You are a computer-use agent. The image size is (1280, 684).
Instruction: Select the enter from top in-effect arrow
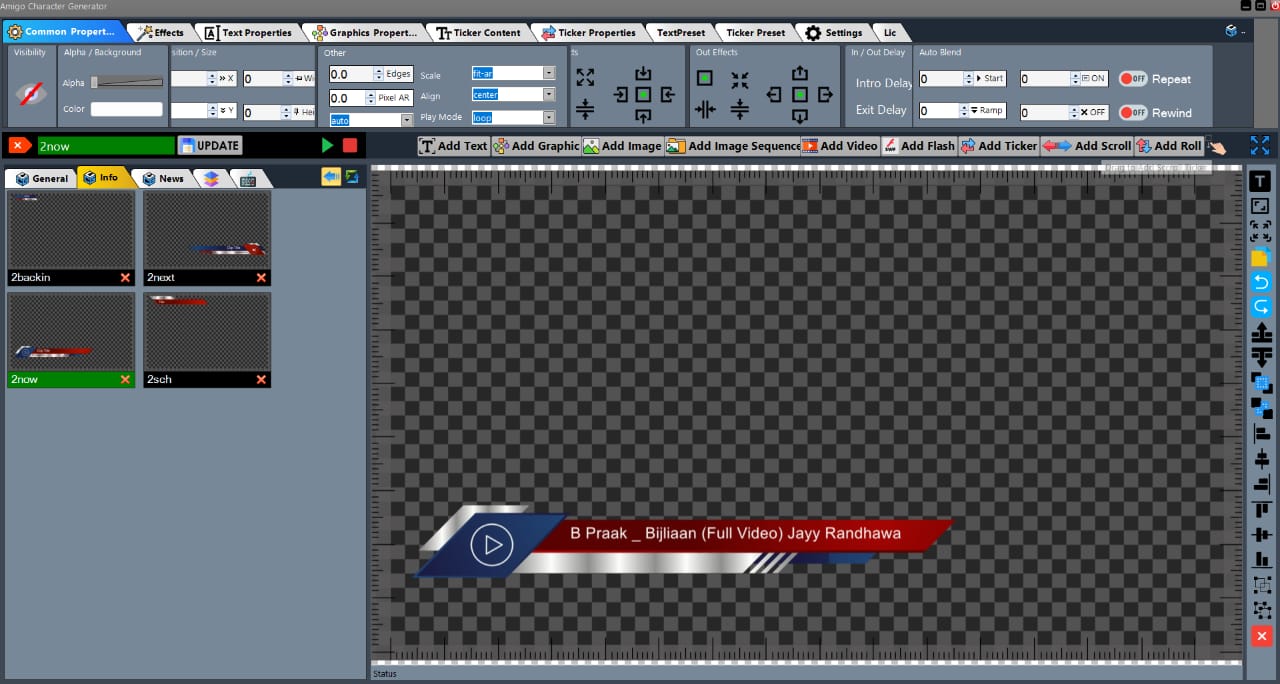(x=643, y=73)
